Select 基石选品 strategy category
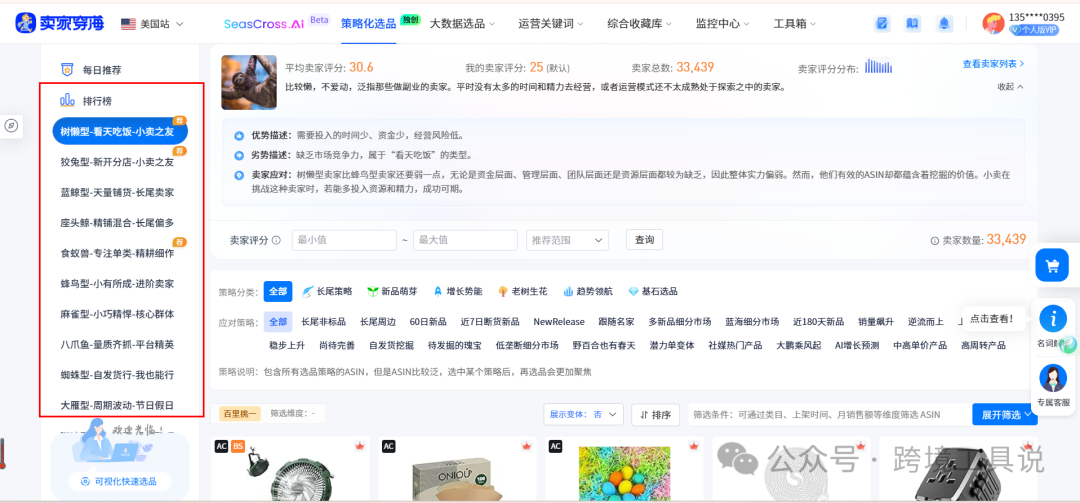The image size is (1080, 503). [653, 291]
